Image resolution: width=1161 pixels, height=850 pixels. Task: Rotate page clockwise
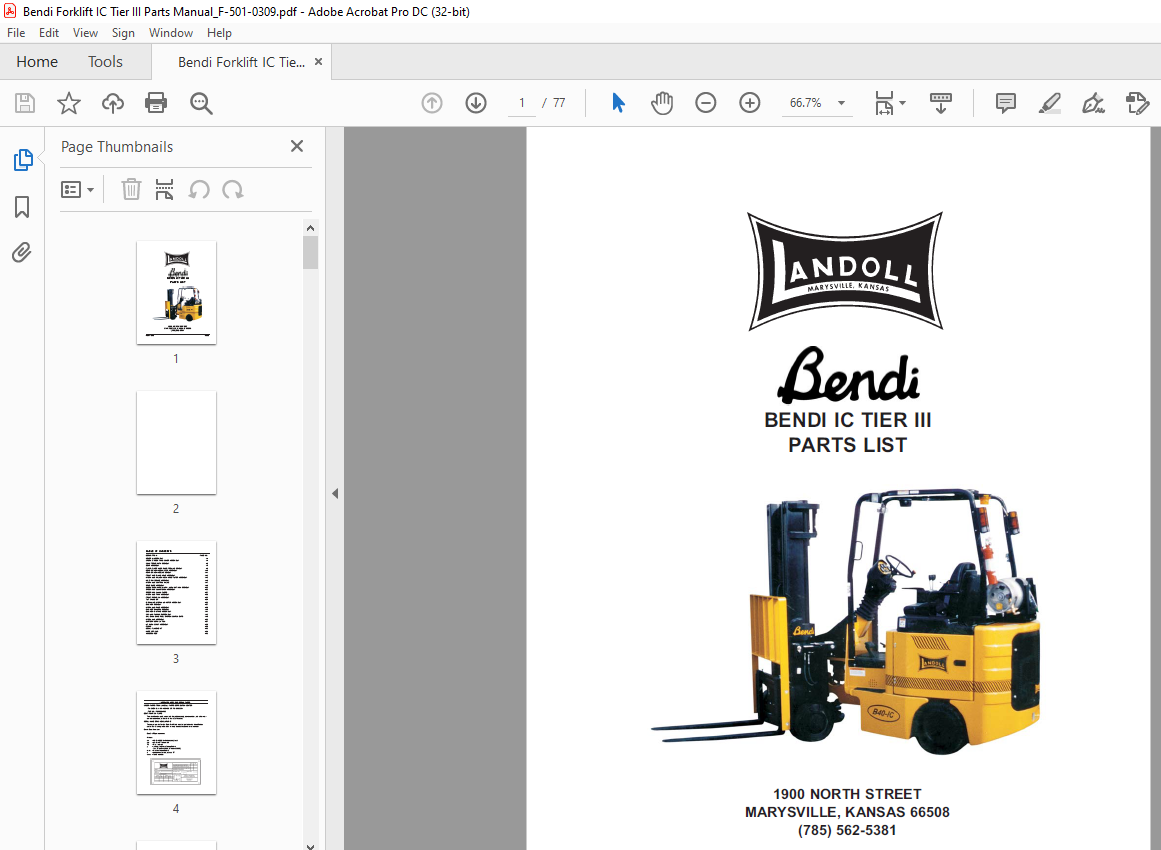point(232,190)
